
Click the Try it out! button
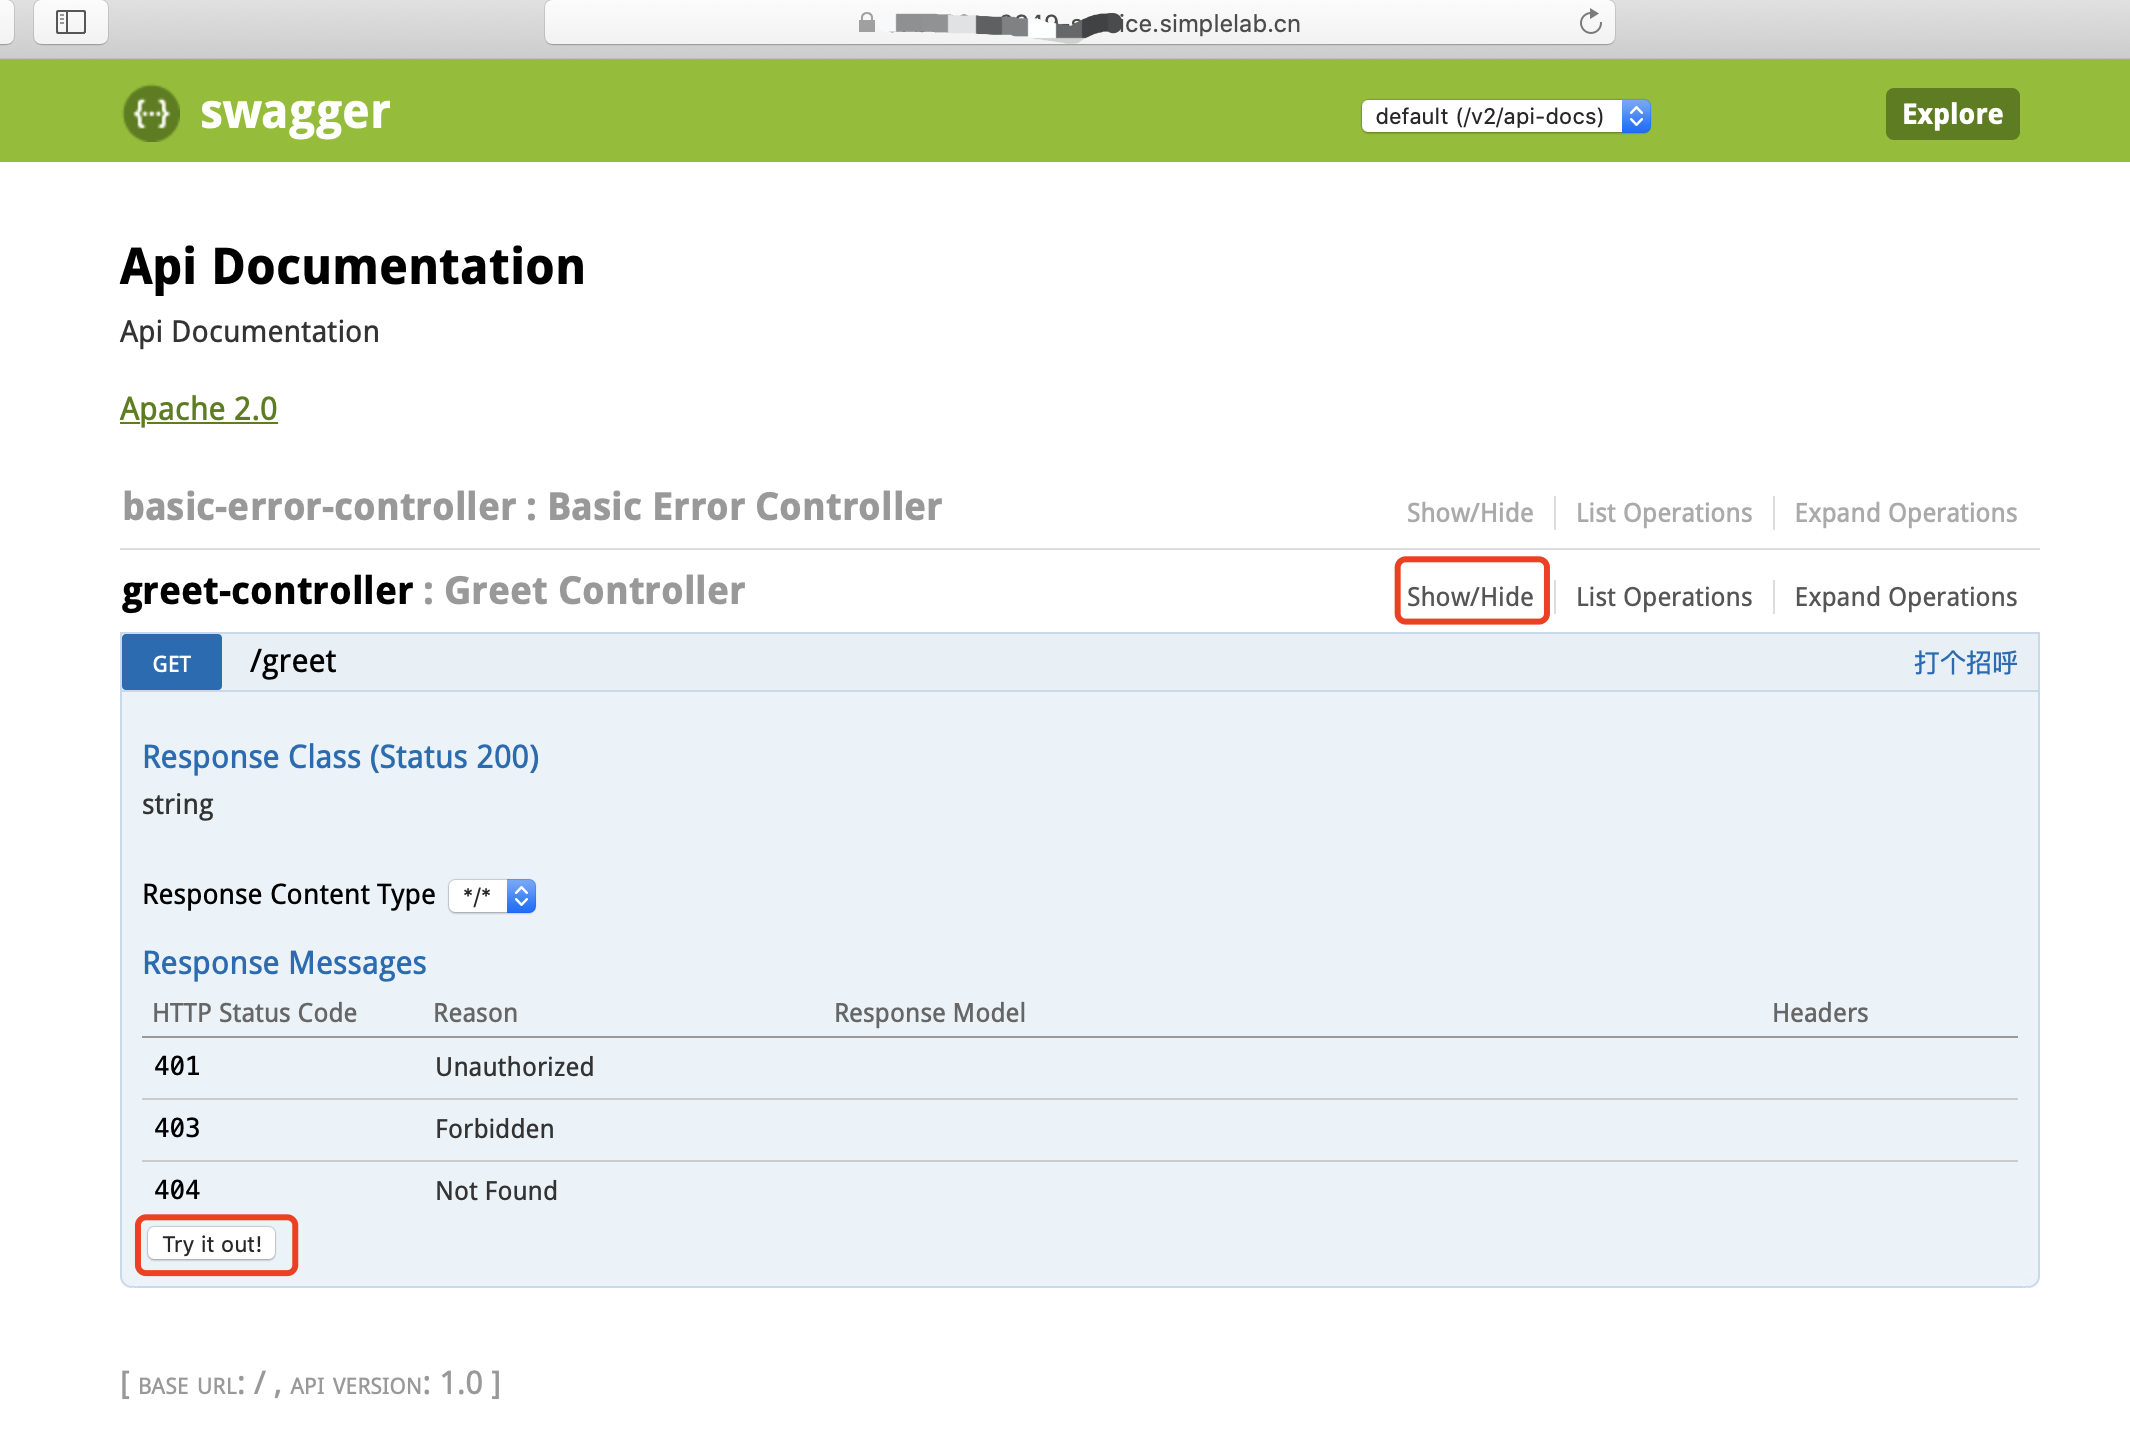click(x=212, y=1244)
